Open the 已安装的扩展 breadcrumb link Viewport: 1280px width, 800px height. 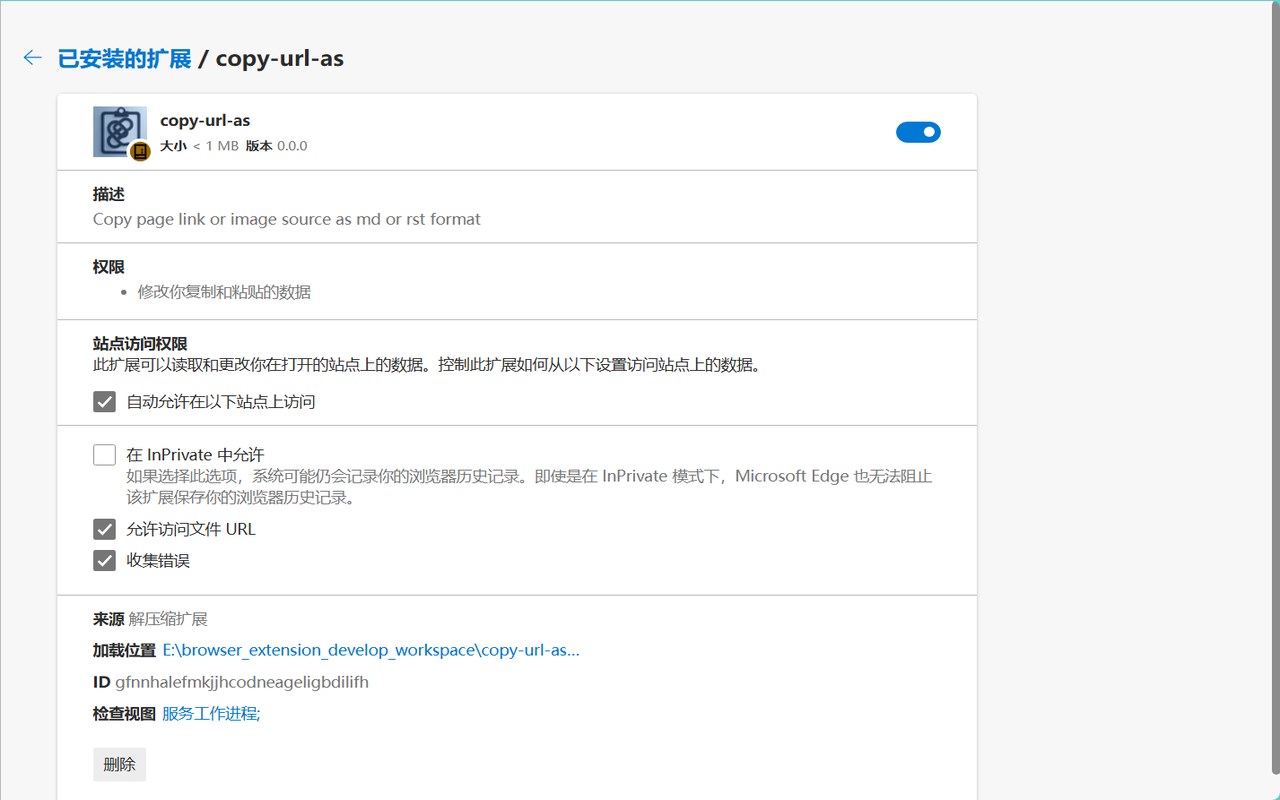(x=124, y=58)
